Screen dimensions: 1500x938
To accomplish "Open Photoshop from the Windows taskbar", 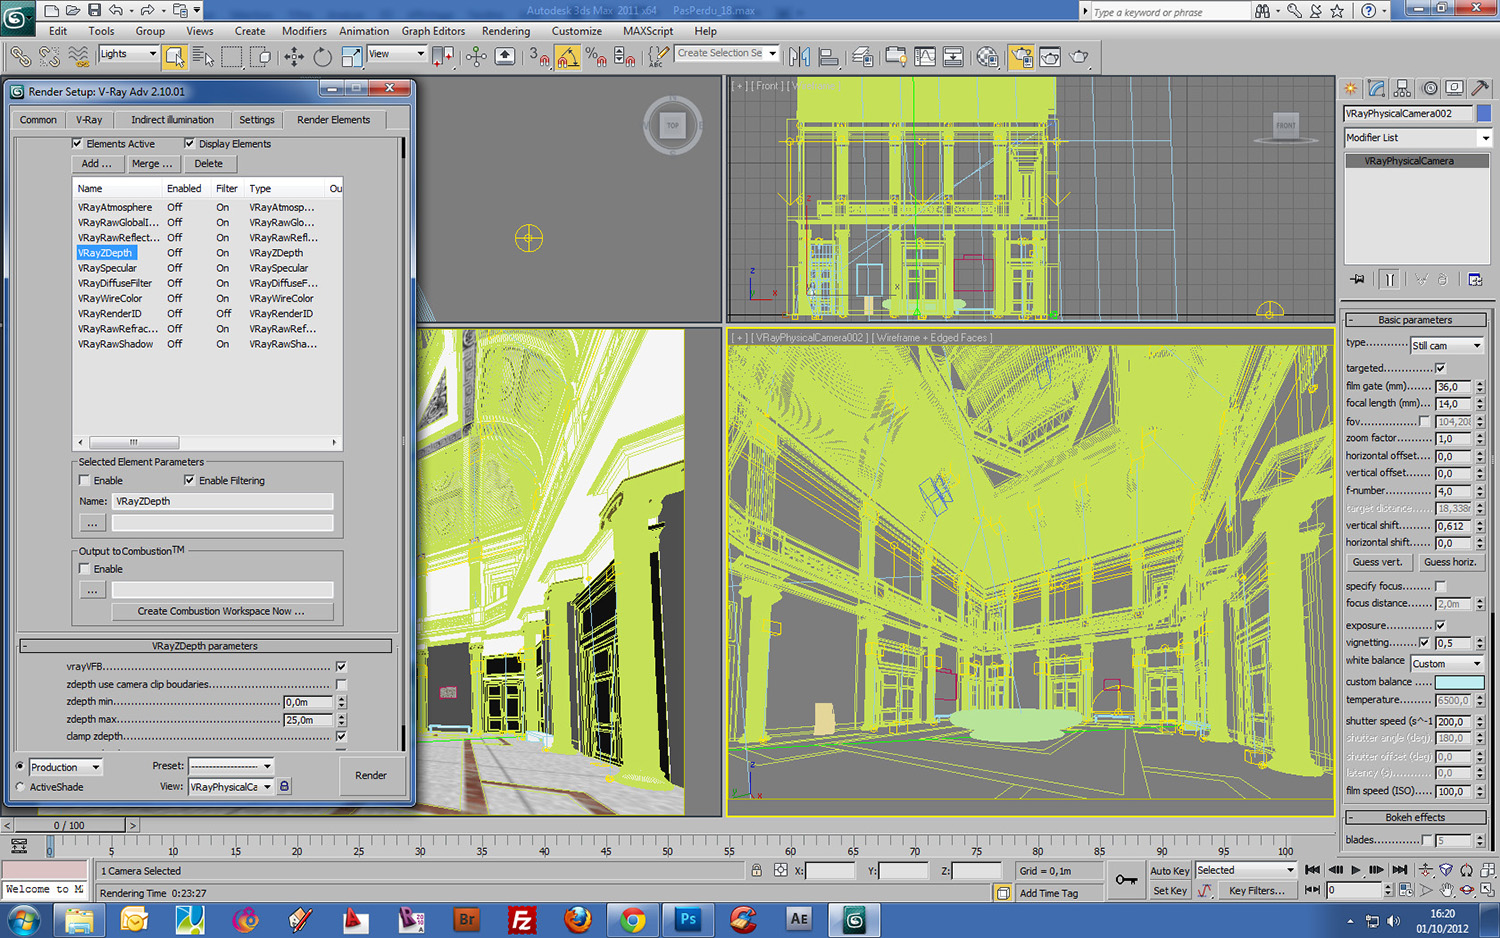I will [688, 919].
